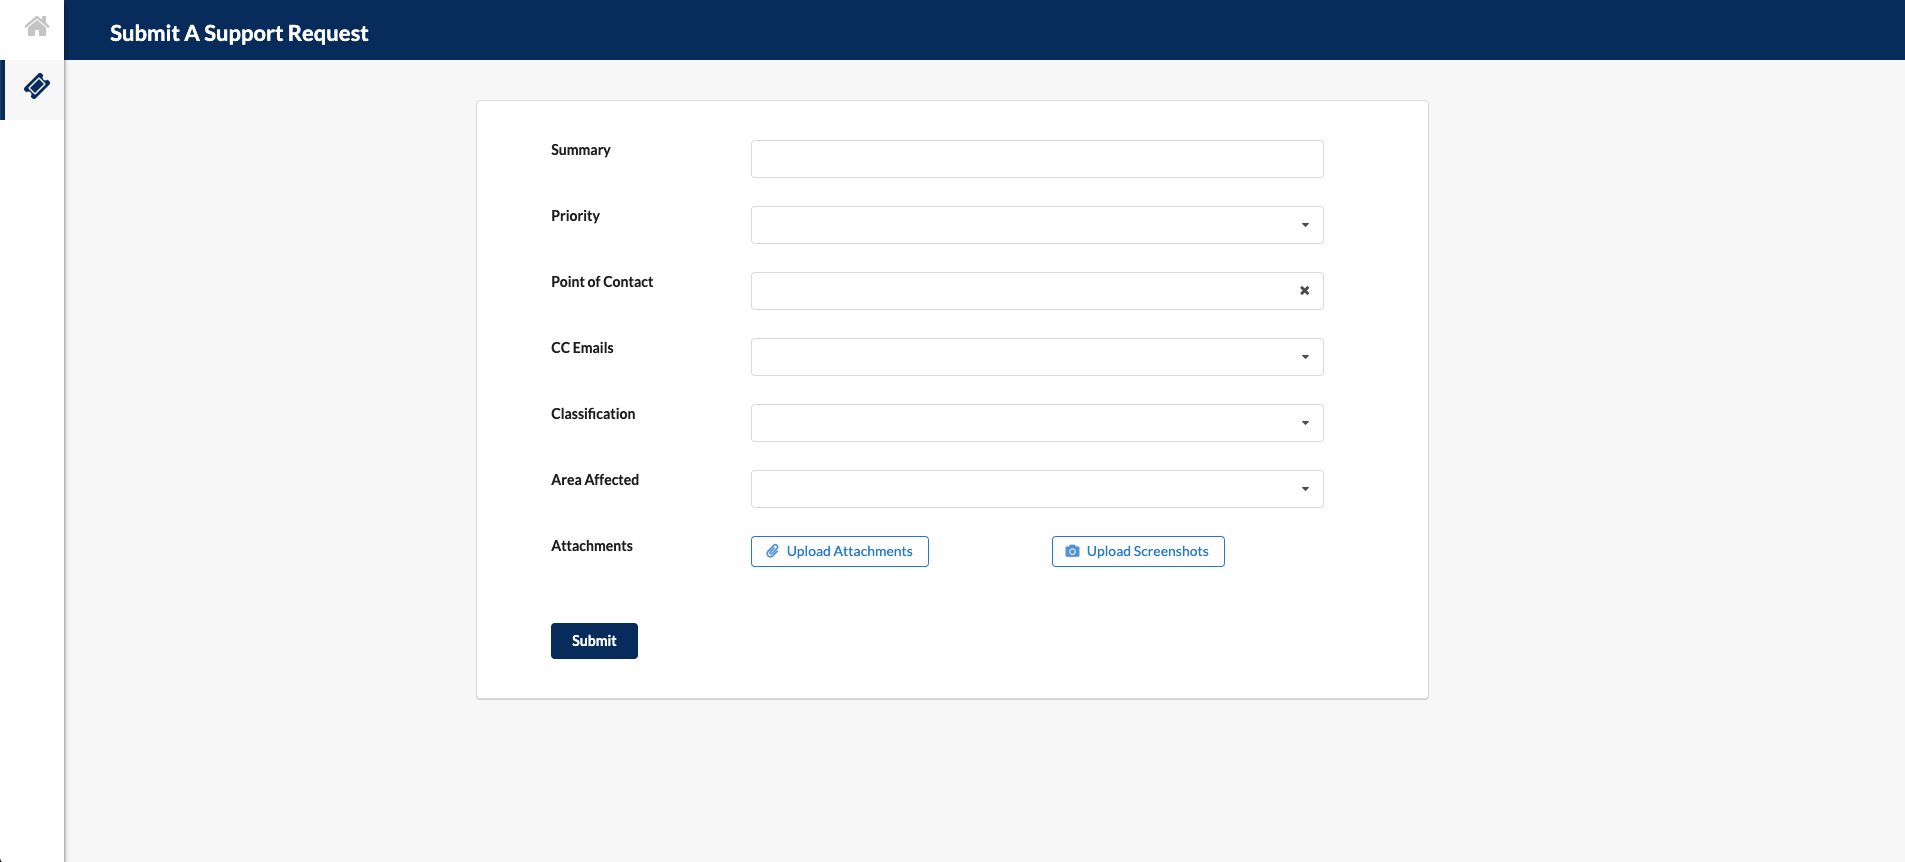Click the CC Emails label

click(582, 348)
